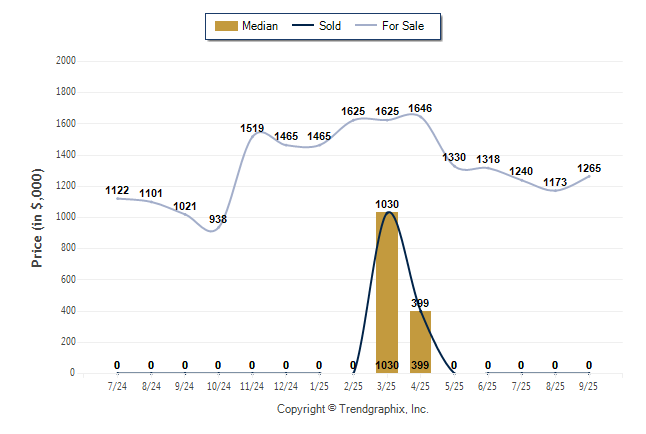
Task: Click the 1646 For Sale data label
Action: (x=420, y=108)
